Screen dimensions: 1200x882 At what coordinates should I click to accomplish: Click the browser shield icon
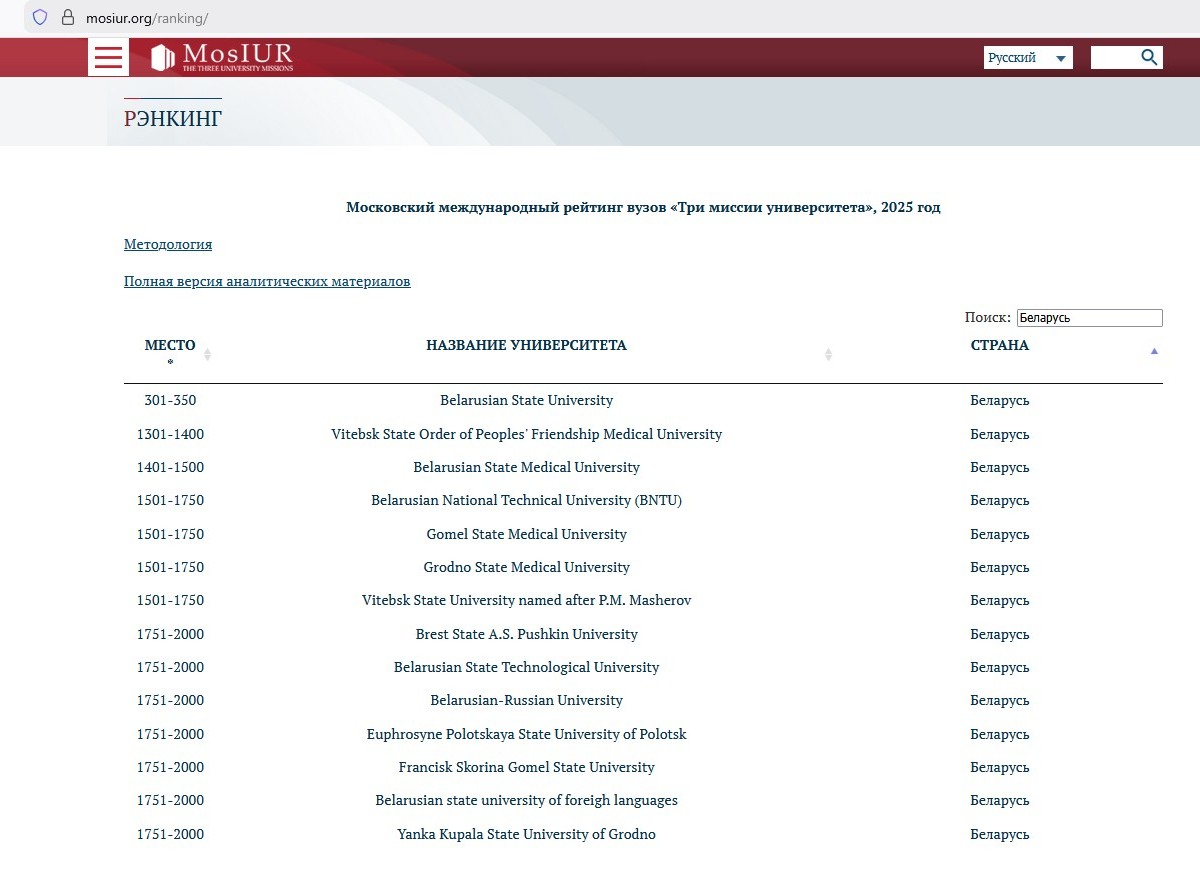(40, 18)
